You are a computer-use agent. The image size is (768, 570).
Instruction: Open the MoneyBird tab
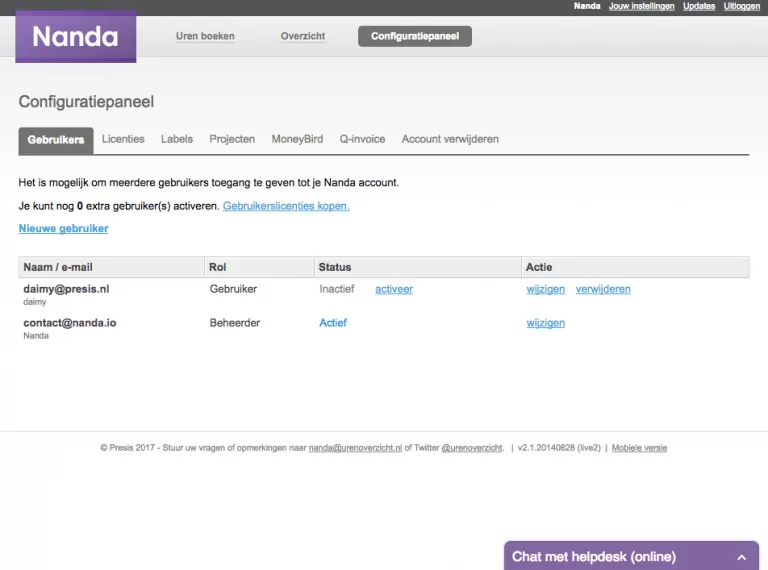coord(297,139)
